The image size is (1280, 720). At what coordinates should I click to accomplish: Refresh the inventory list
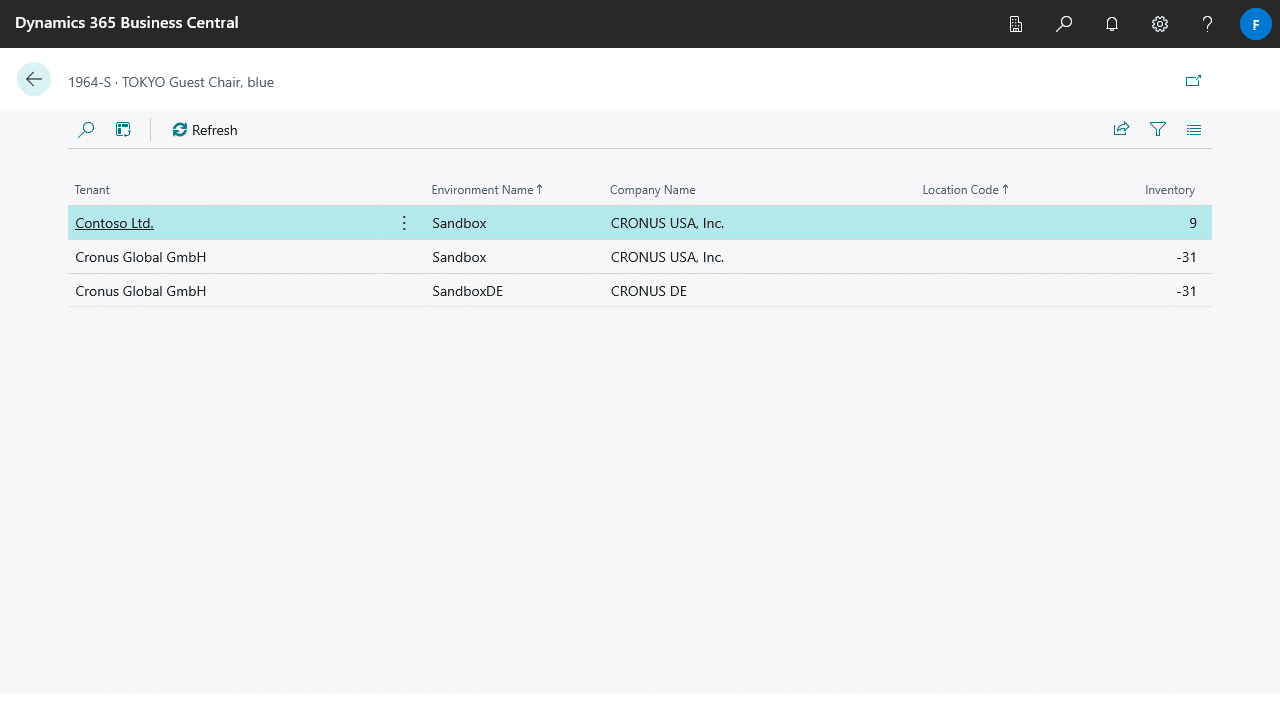[204, 129]
